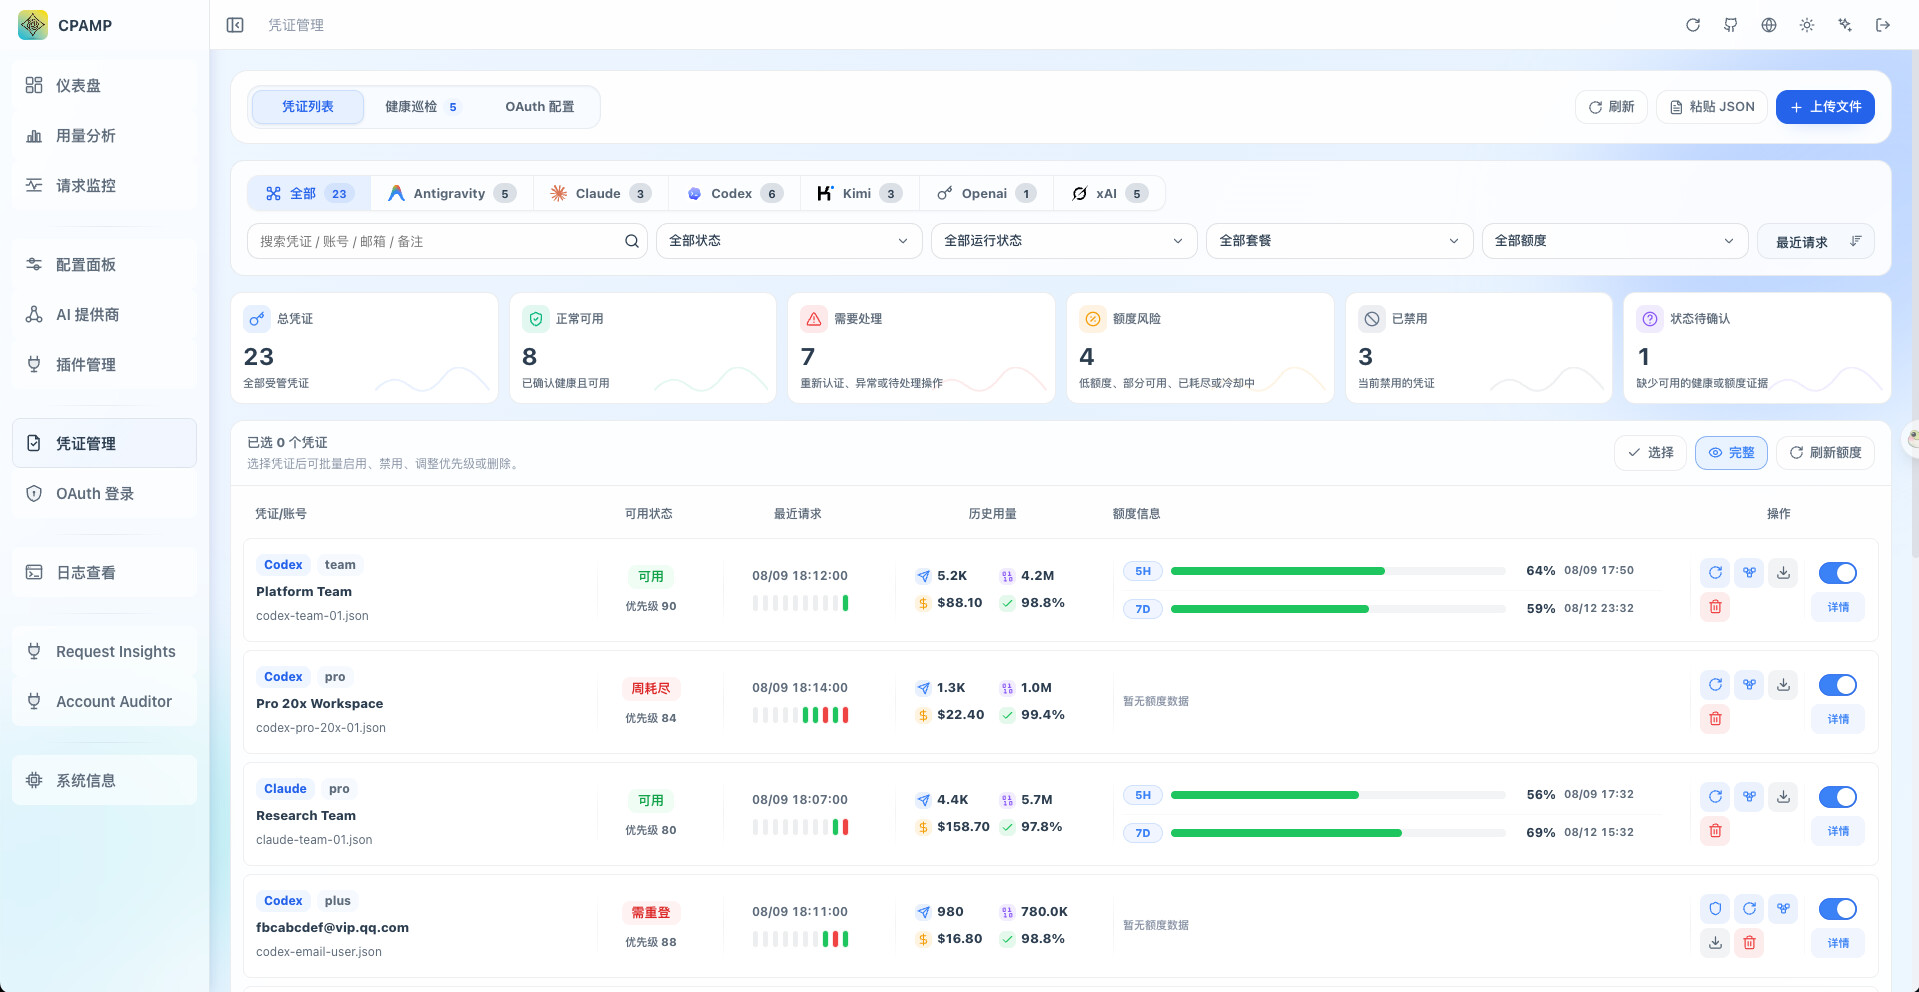The width and height of the screenshot is (1919, 992).
Task: Toggle off the Pro 20x Workspace credential
Action: 1838,685
